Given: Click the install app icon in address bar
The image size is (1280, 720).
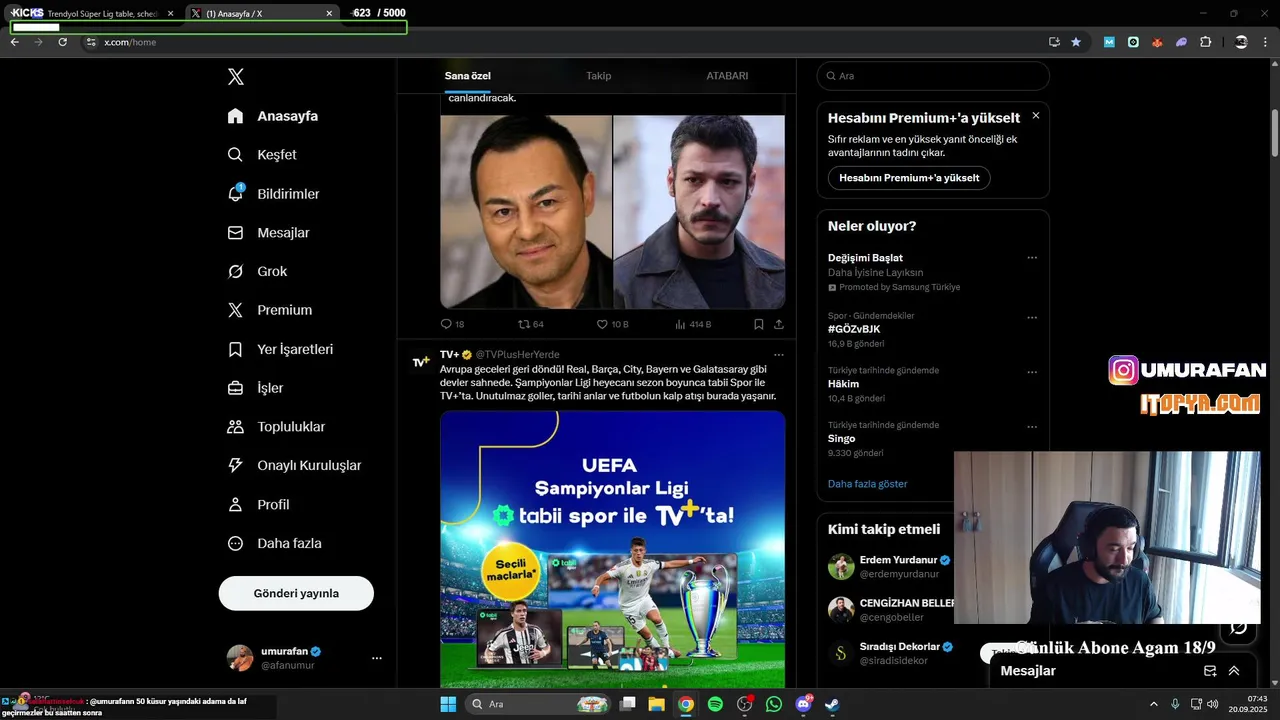Looking at the screenshot, I should 1054,42.
